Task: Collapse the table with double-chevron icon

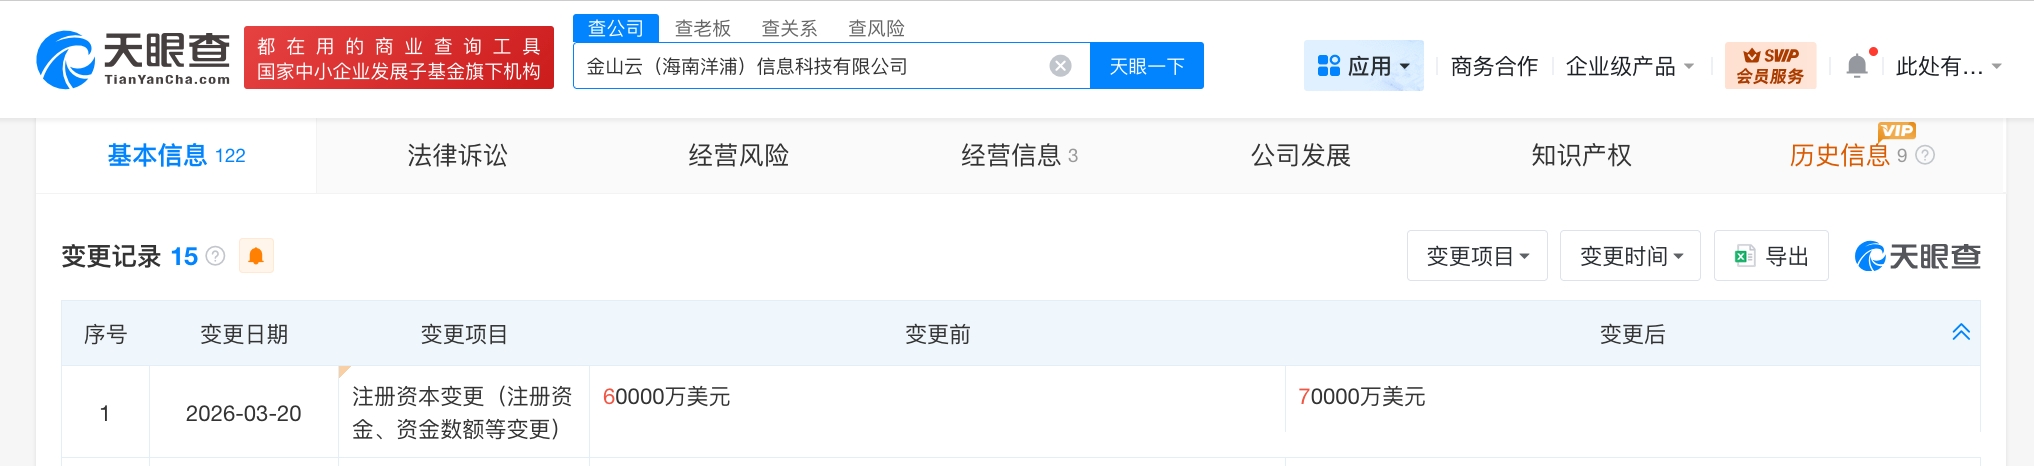Action: click(x=1960, y=332)
